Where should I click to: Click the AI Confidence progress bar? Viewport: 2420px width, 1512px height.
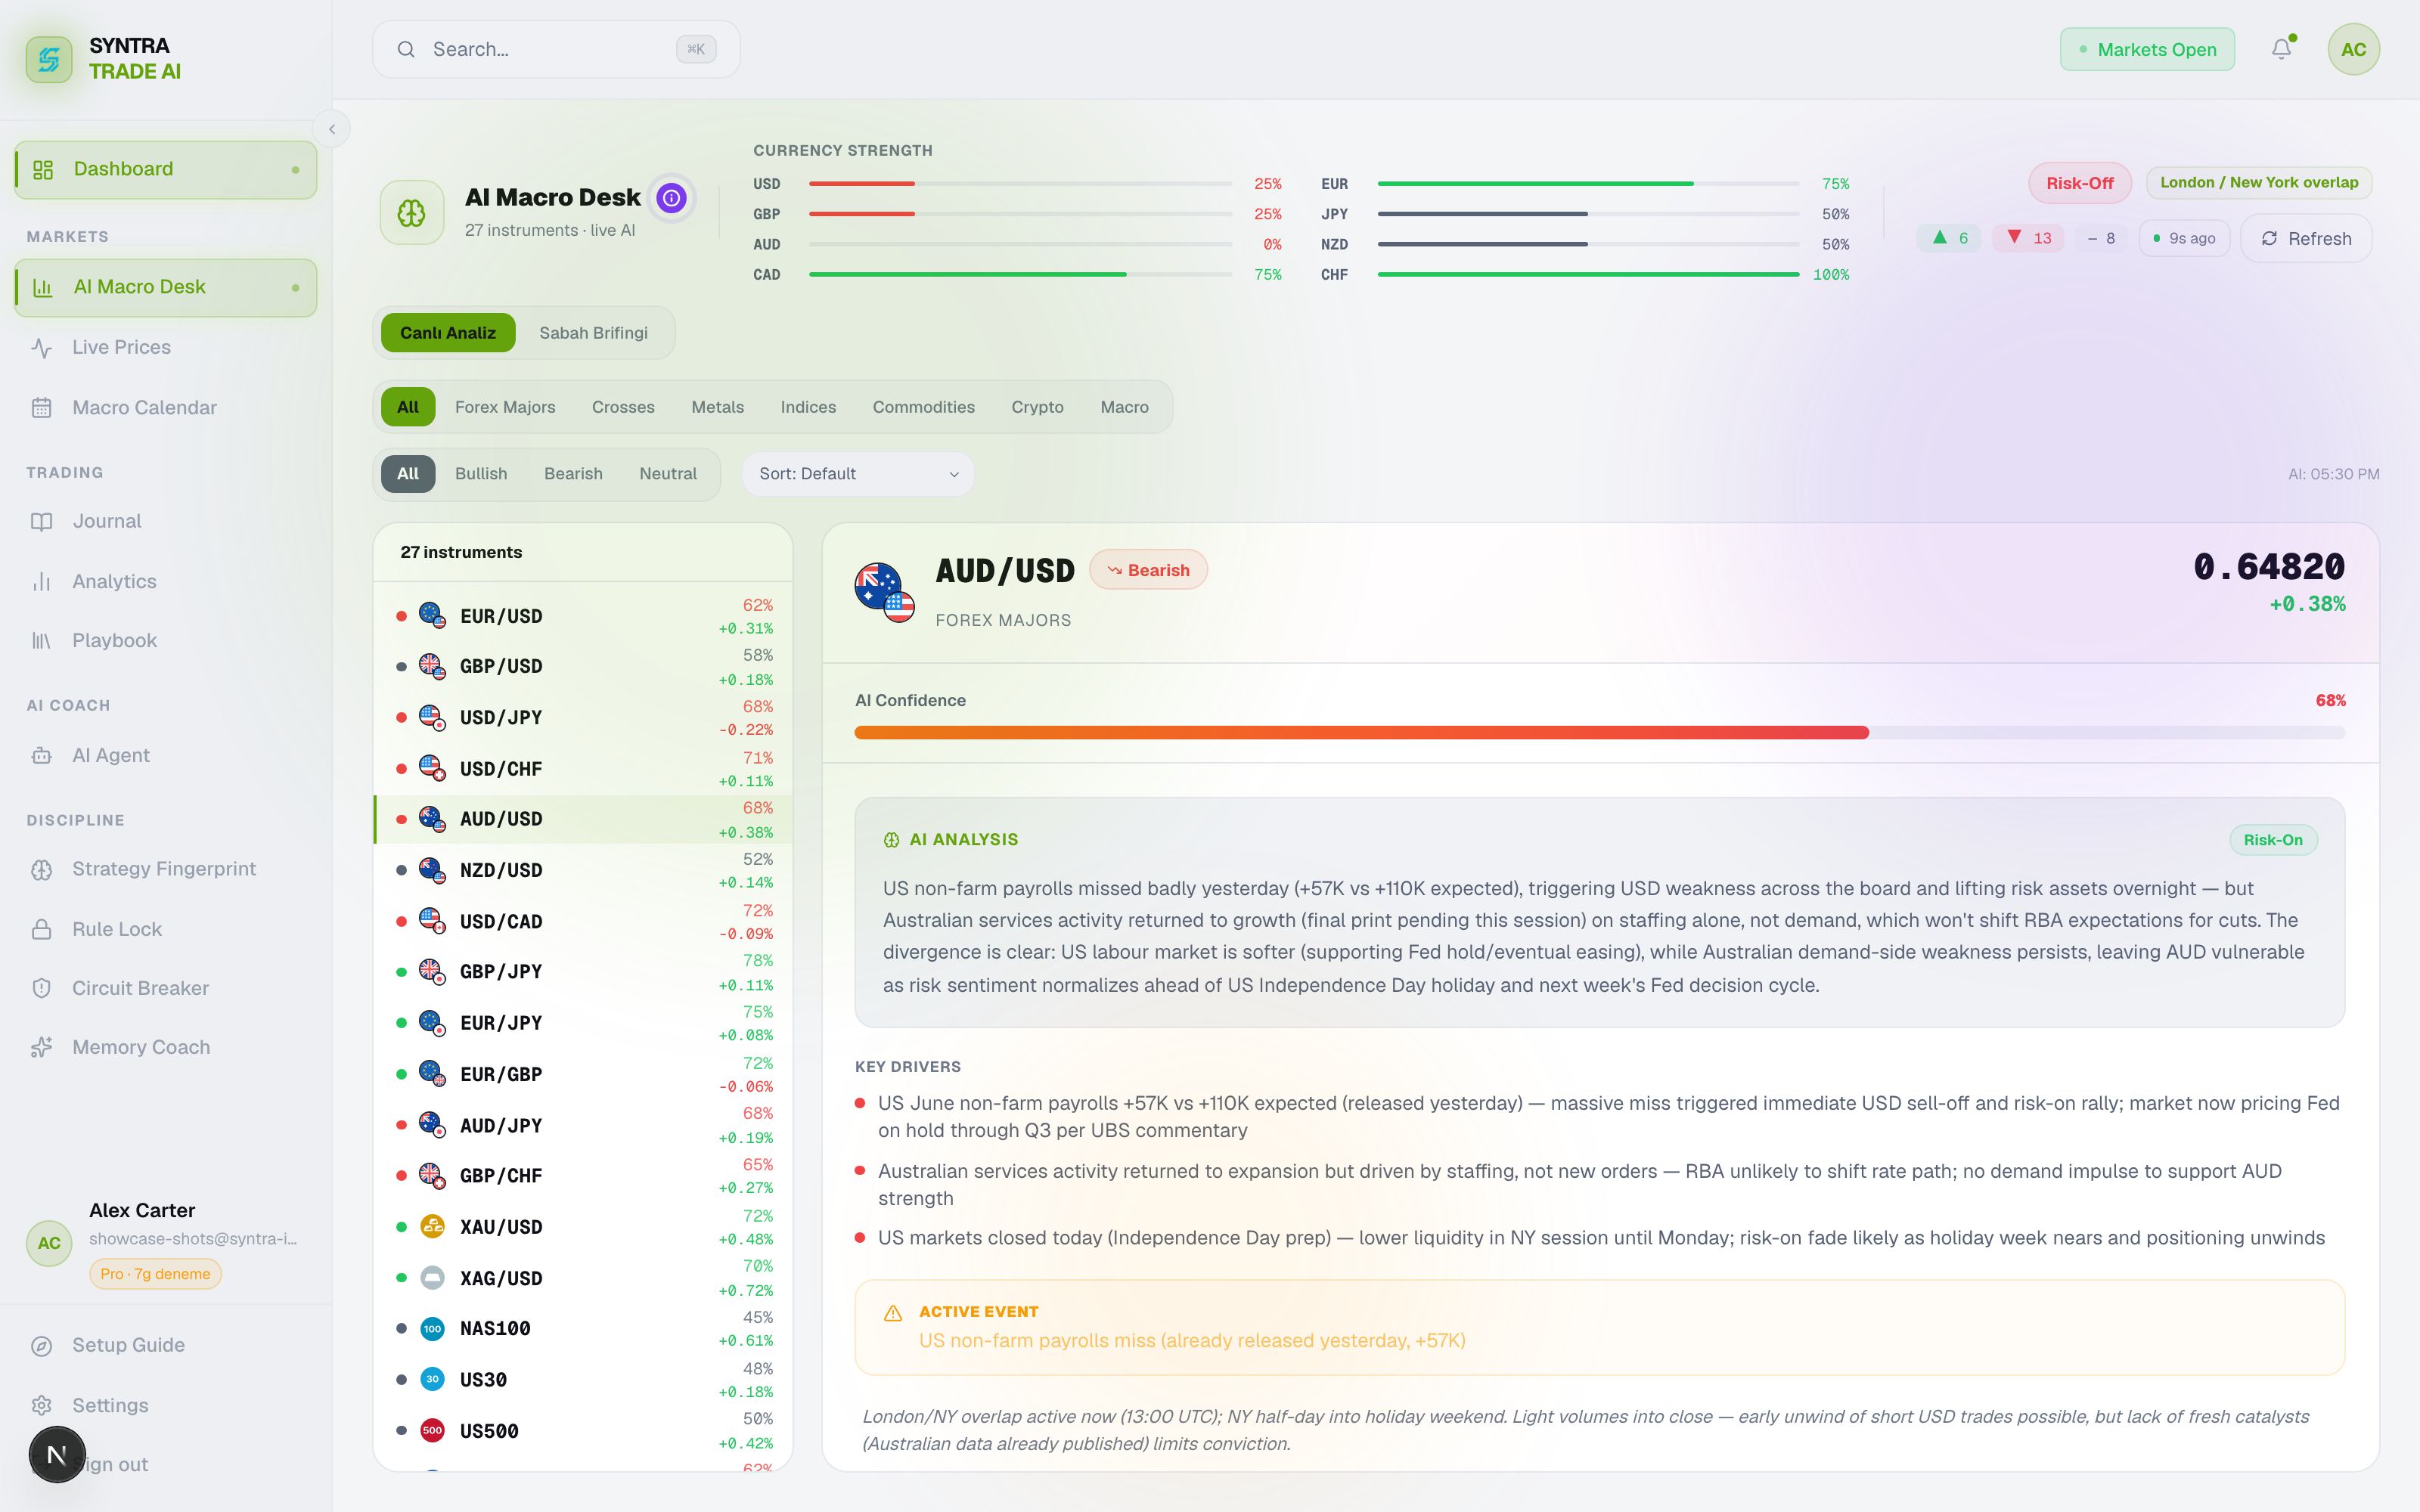[1600, 733]
